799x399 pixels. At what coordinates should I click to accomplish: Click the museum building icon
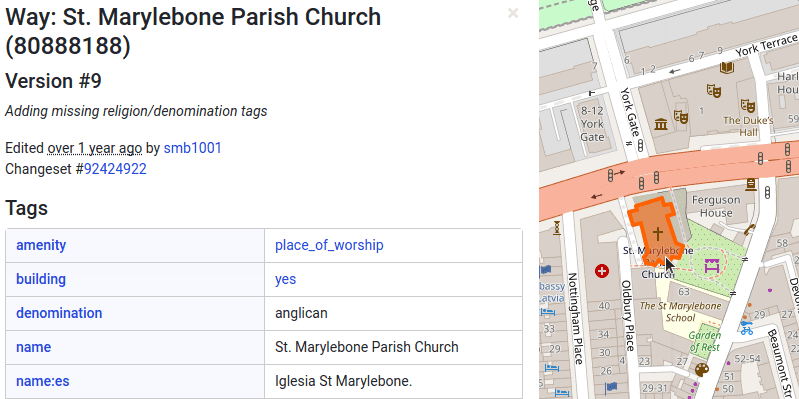click(661, 123)
